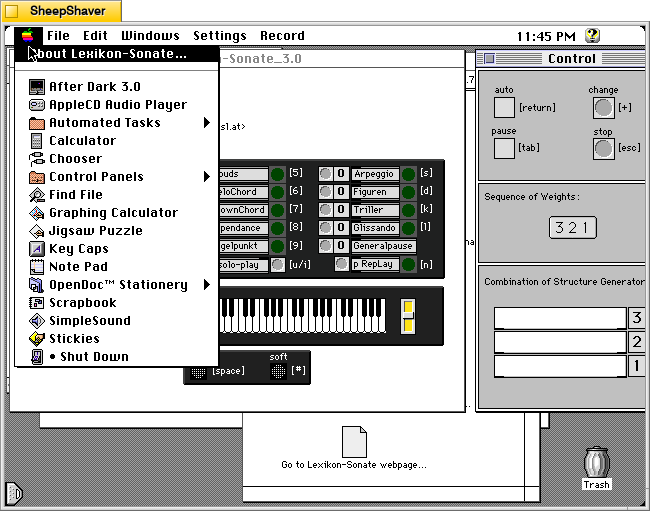Expand Control Panels submenu arrow
This screenshot has width=650, height=511.
[207, 177]
